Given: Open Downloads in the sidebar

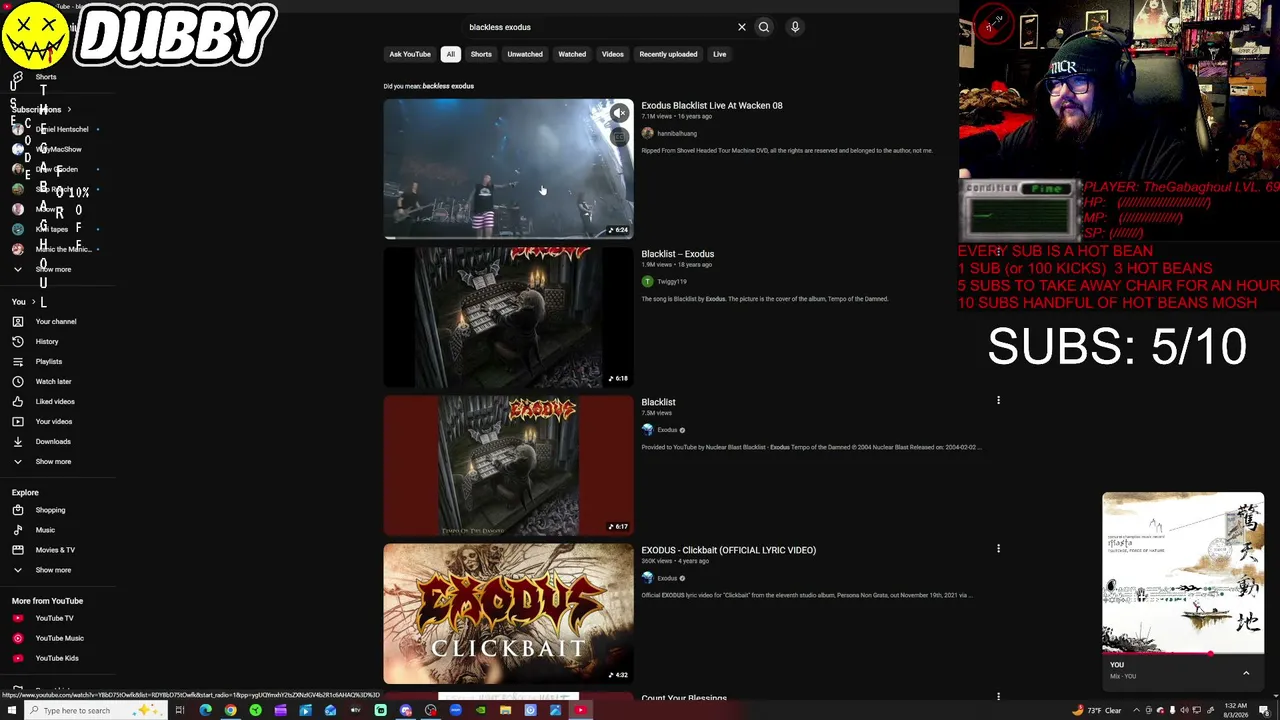Looking at the screenshot, I should point(53,442).
